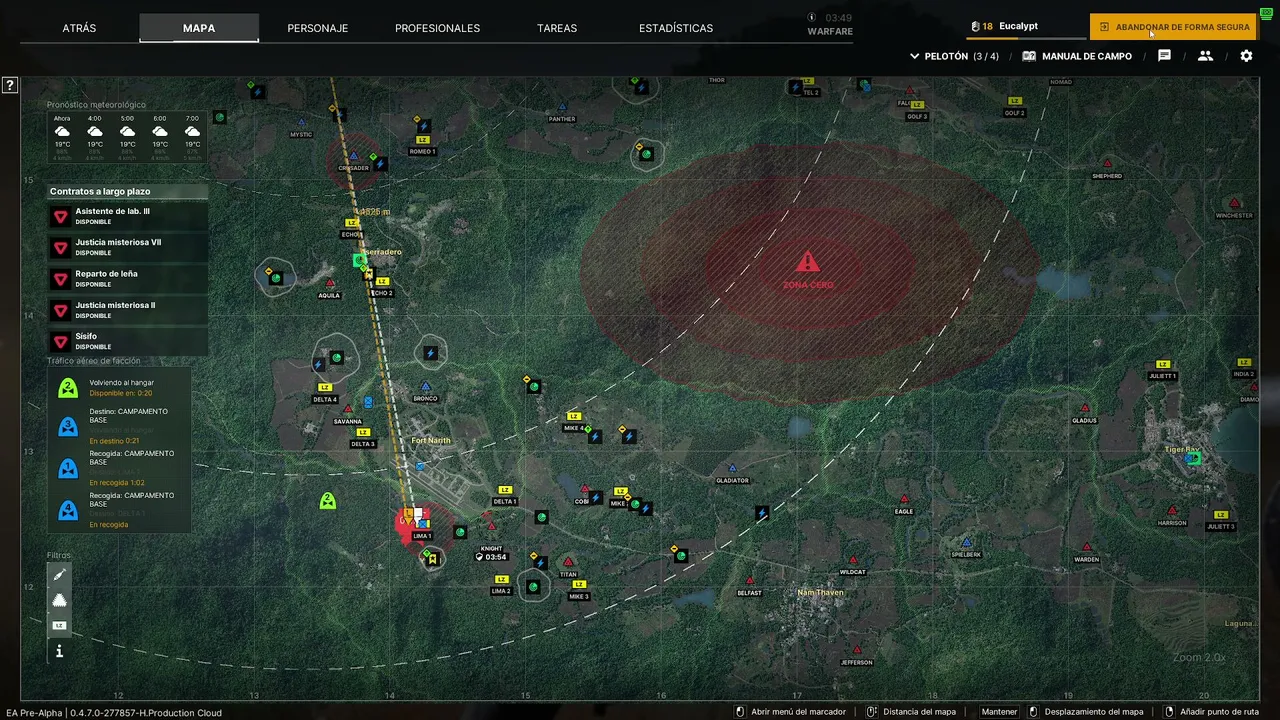The width and height of the screenshot is (1280, 720).
Task: Select the DELTA 3 landing zone marker
Action: (x=362, y=432)
